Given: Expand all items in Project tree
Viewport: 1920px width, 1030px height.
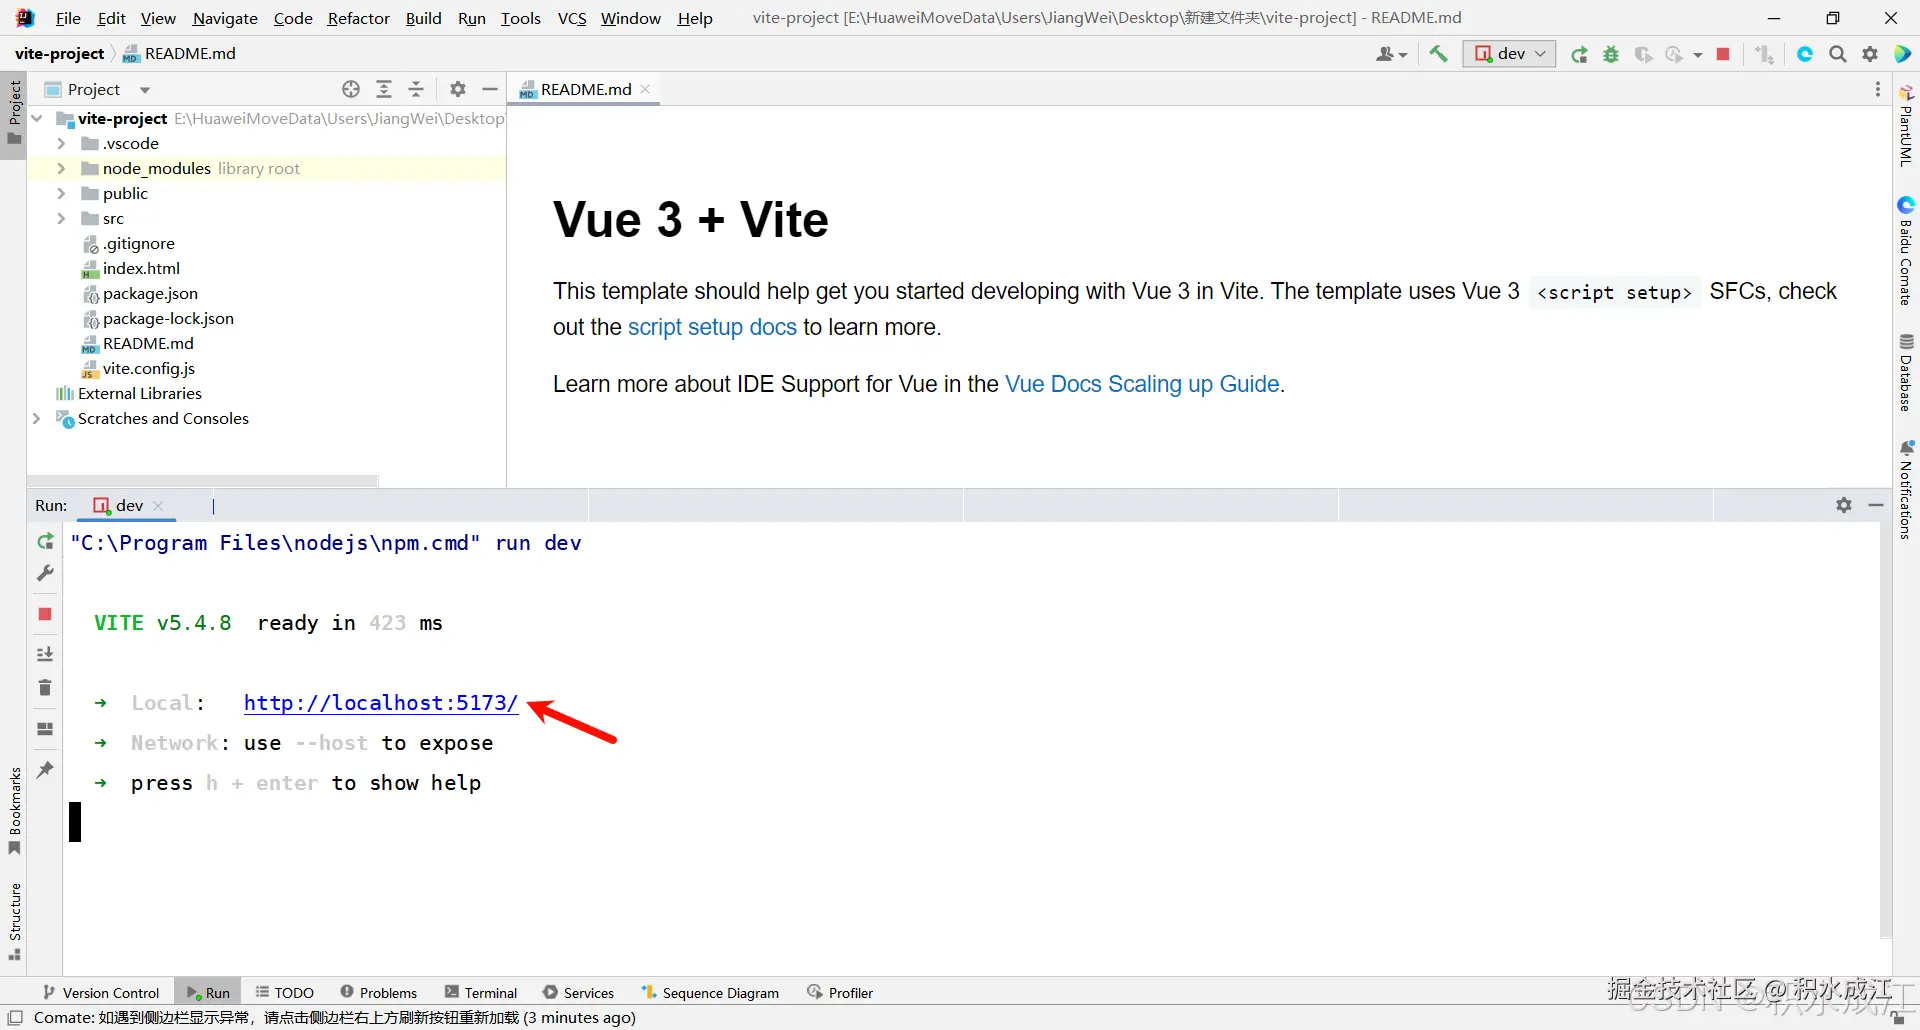Looking at the screenshot, I should pos(384,89).
